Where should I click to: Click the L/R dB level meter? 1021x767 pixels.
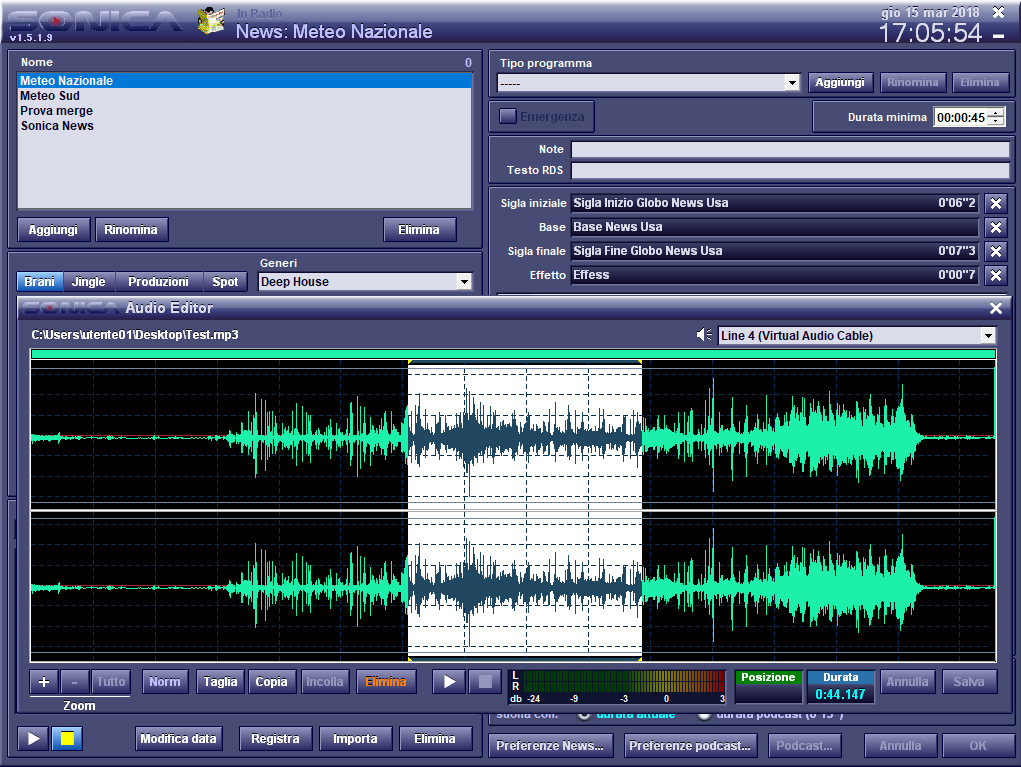coord(617,688)
